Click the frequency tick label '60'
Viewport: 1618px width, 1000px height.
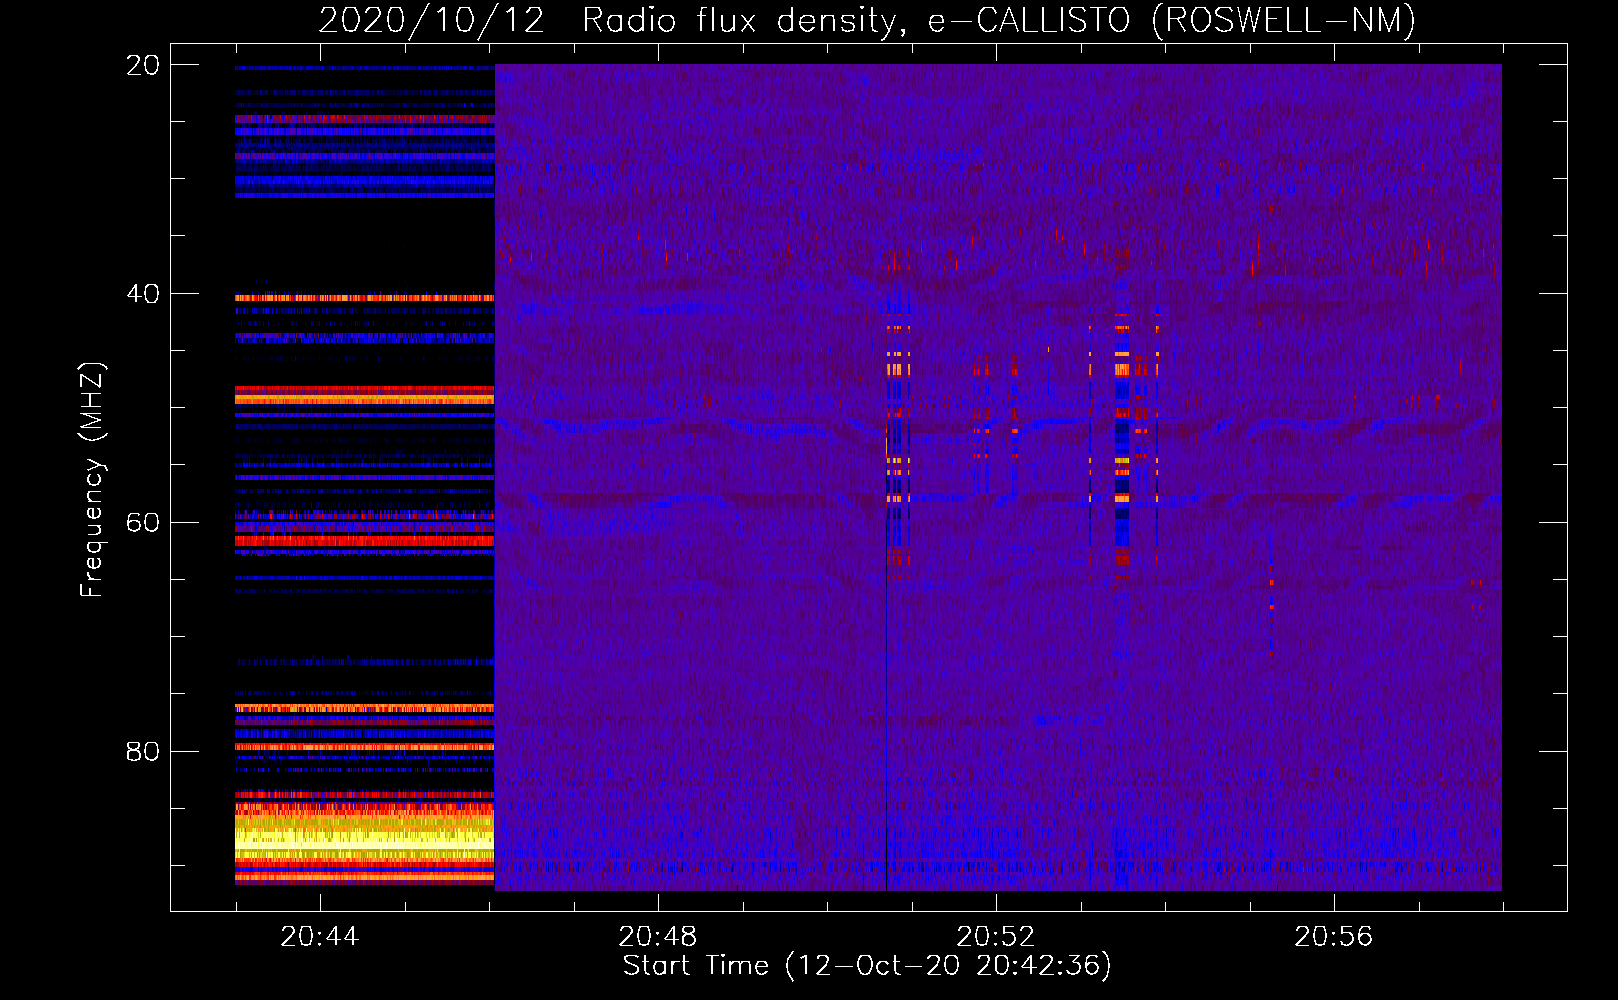(143, 523)
